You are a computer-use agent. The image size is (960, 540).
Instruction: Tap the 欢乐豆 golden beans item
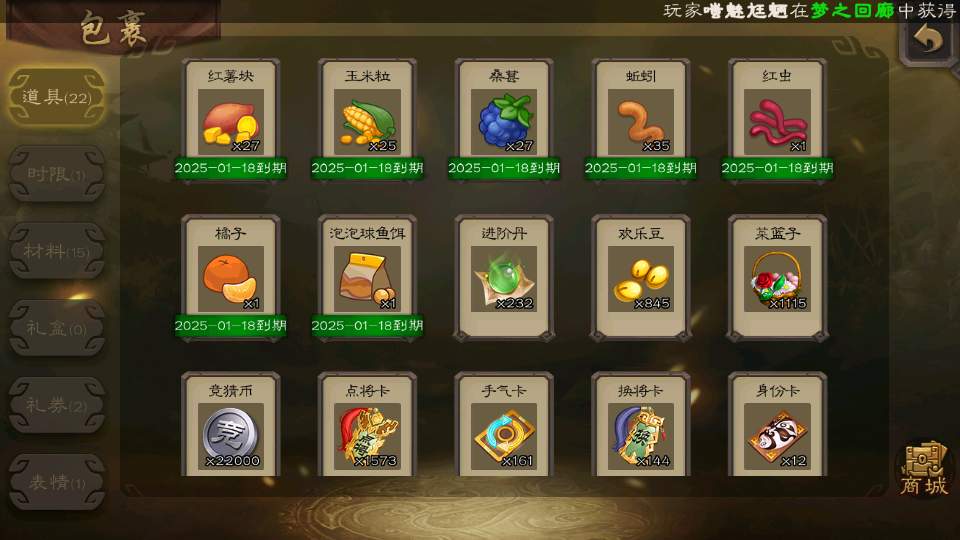pos(640,277)
